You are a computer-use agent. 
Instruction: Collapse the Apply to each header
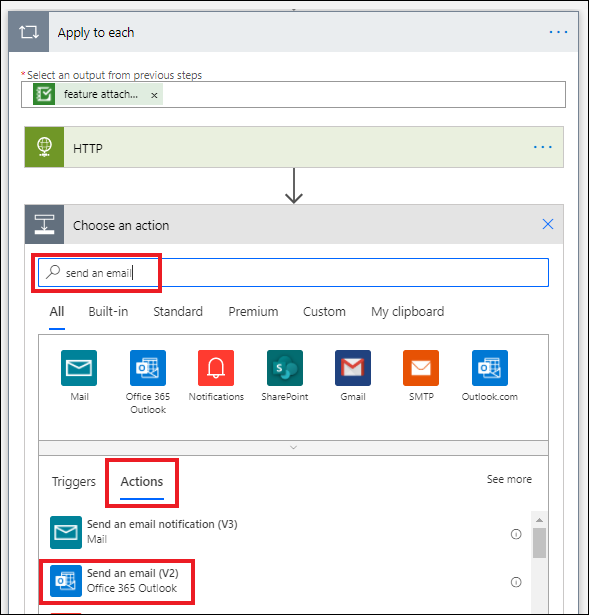click(x=293, y=32)
